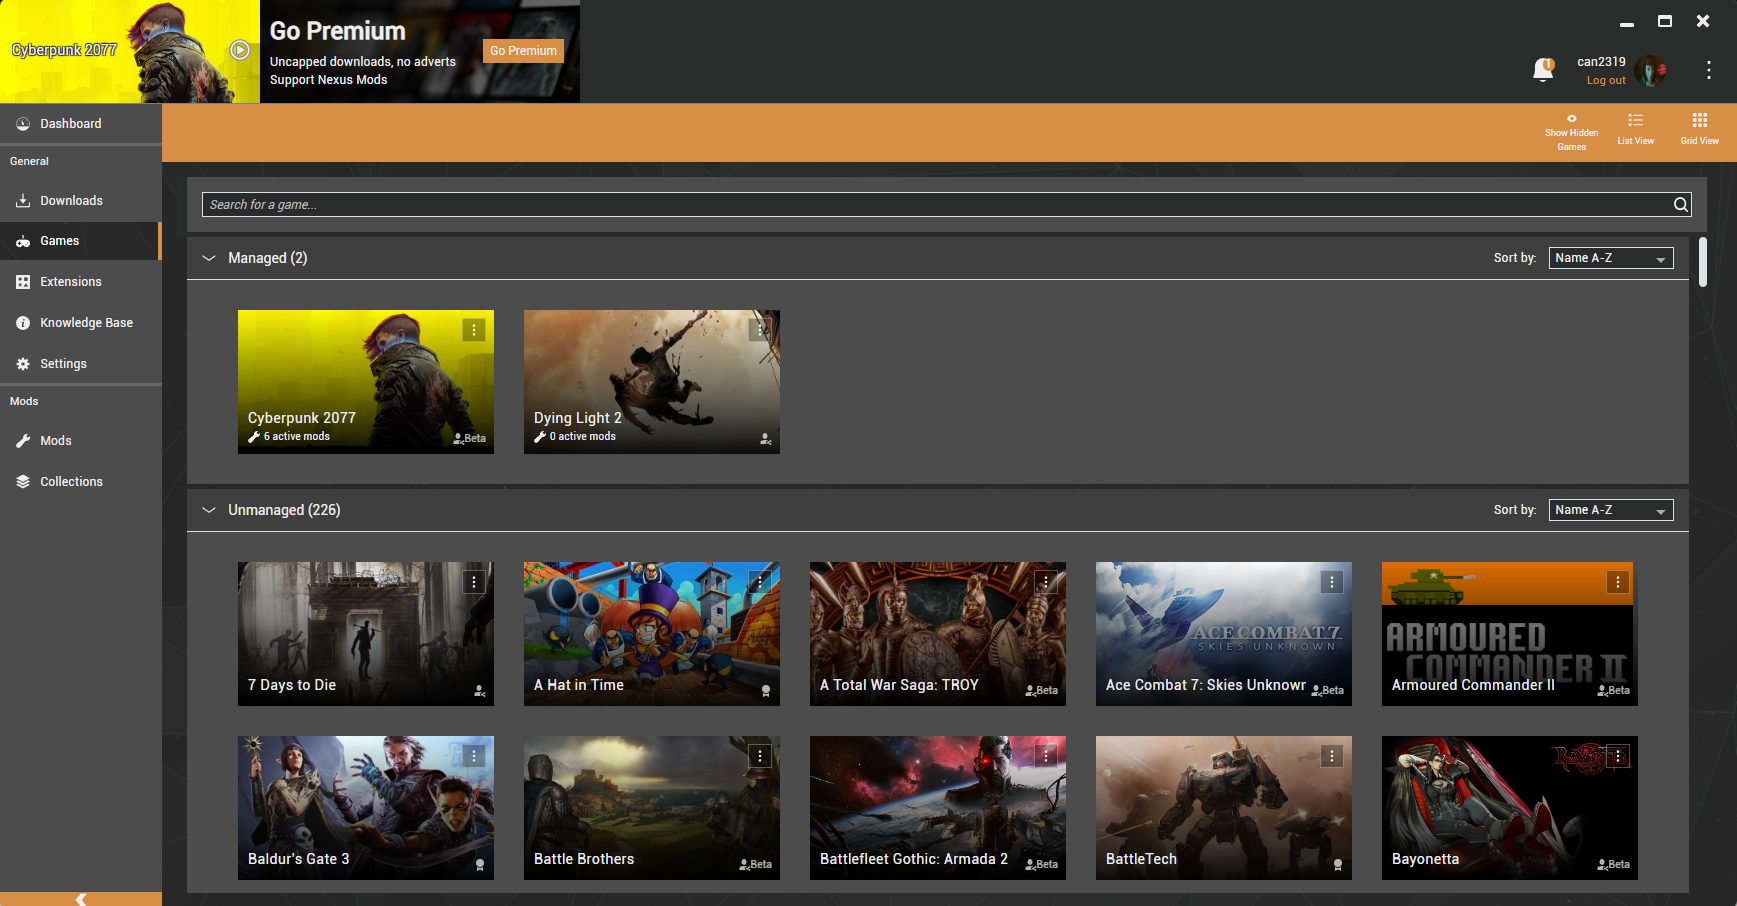Select the Bayonetta thumbnail
Viewport: 1737px width, 906px height.
tap(1510, 808)
